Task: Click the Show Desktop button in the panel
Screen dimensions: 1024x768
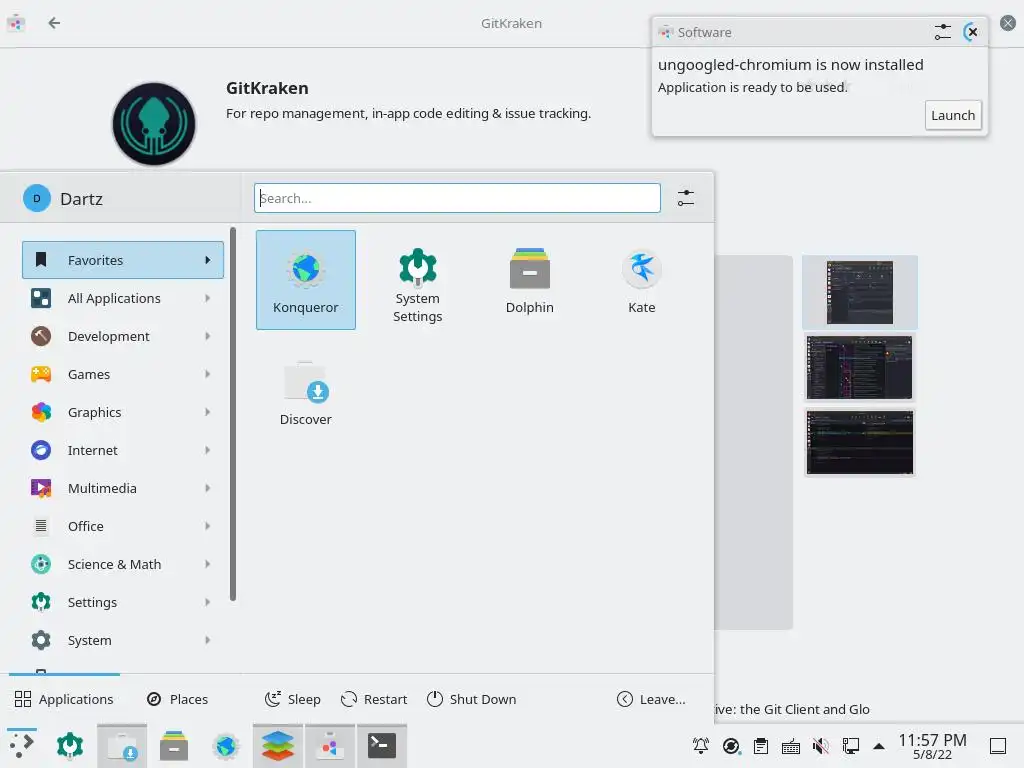Action: (x=998, y=745)
